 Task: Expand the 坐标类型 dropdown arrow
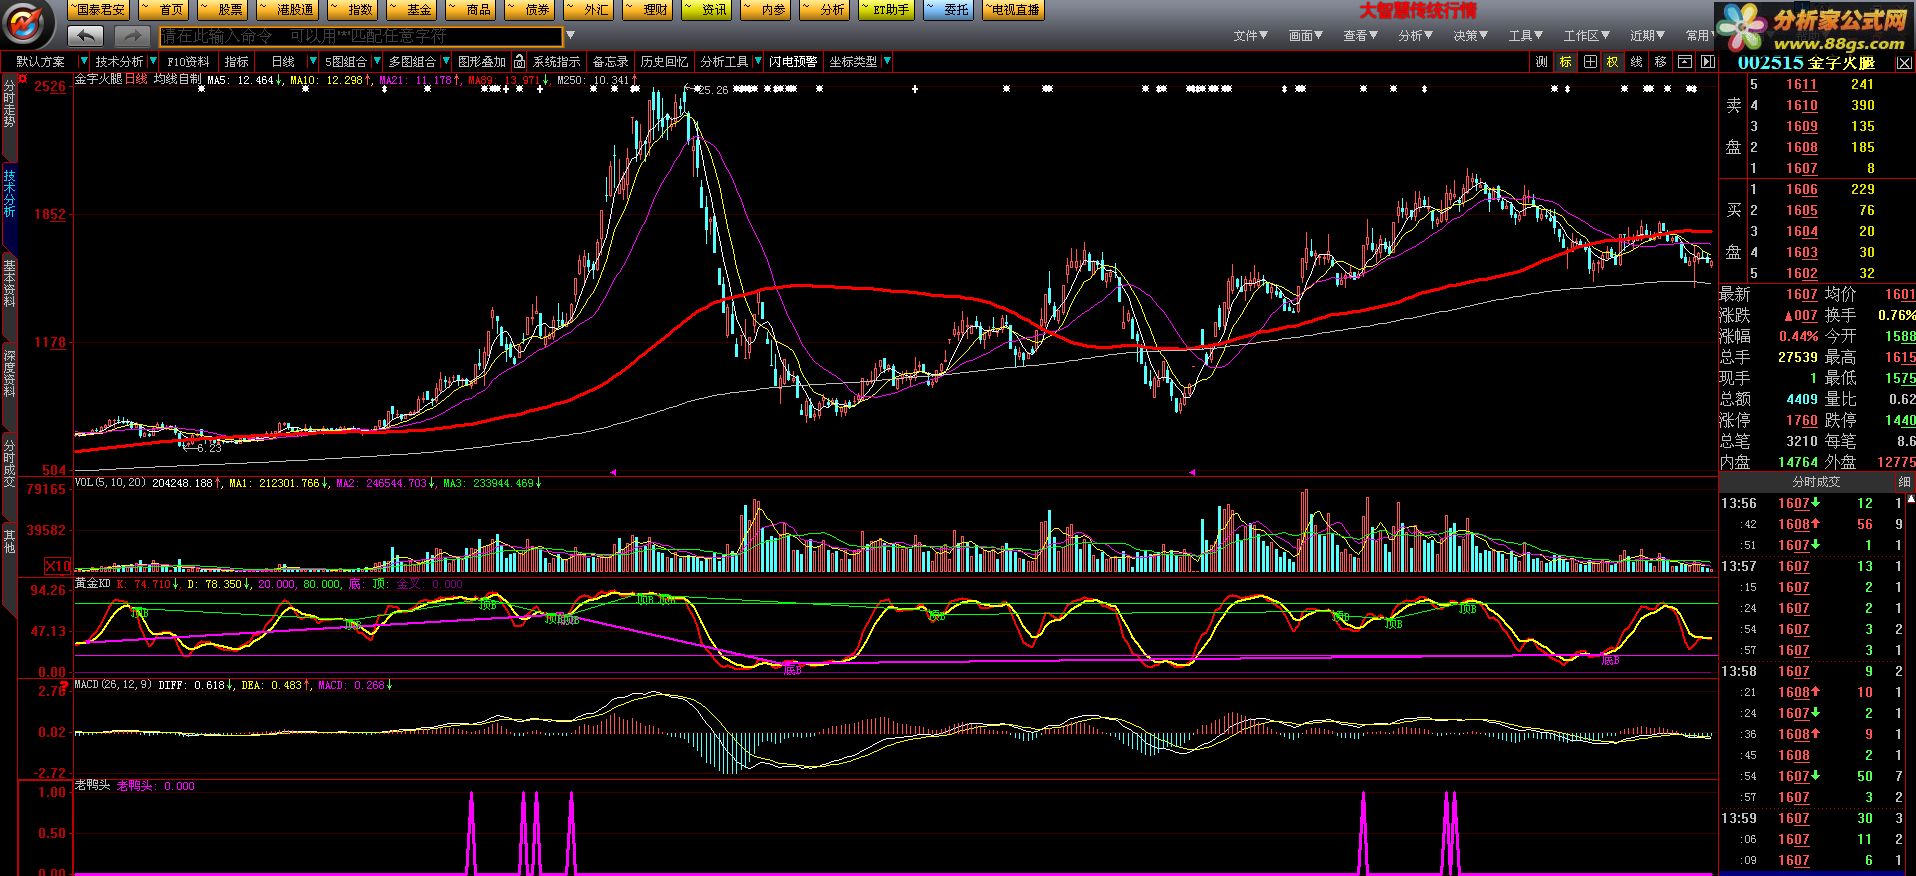pos(887,62)
